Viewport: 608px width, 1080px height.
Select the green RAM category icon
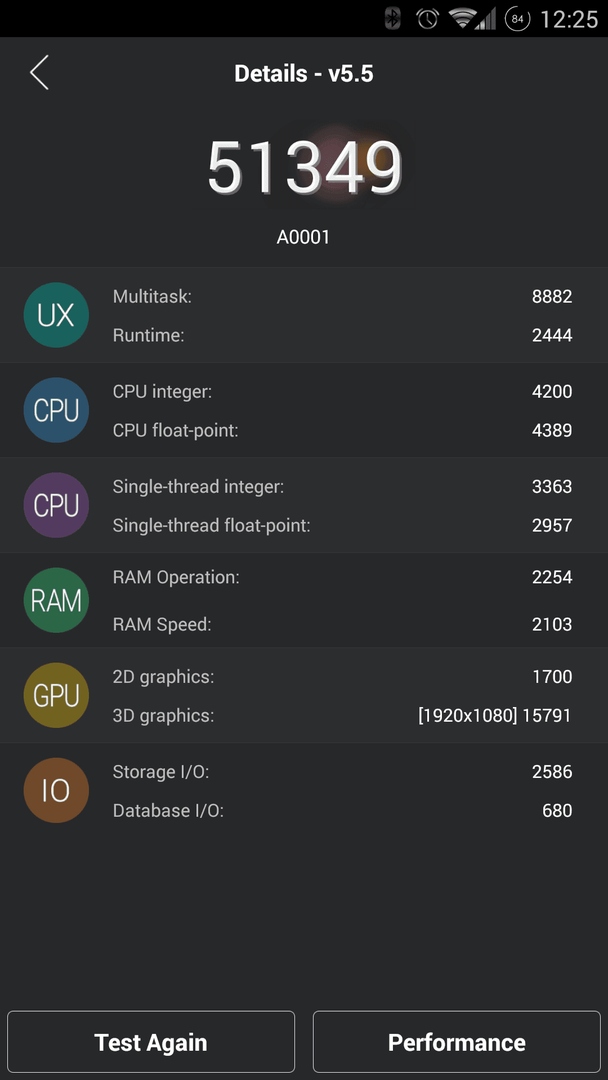click(56, 601)
